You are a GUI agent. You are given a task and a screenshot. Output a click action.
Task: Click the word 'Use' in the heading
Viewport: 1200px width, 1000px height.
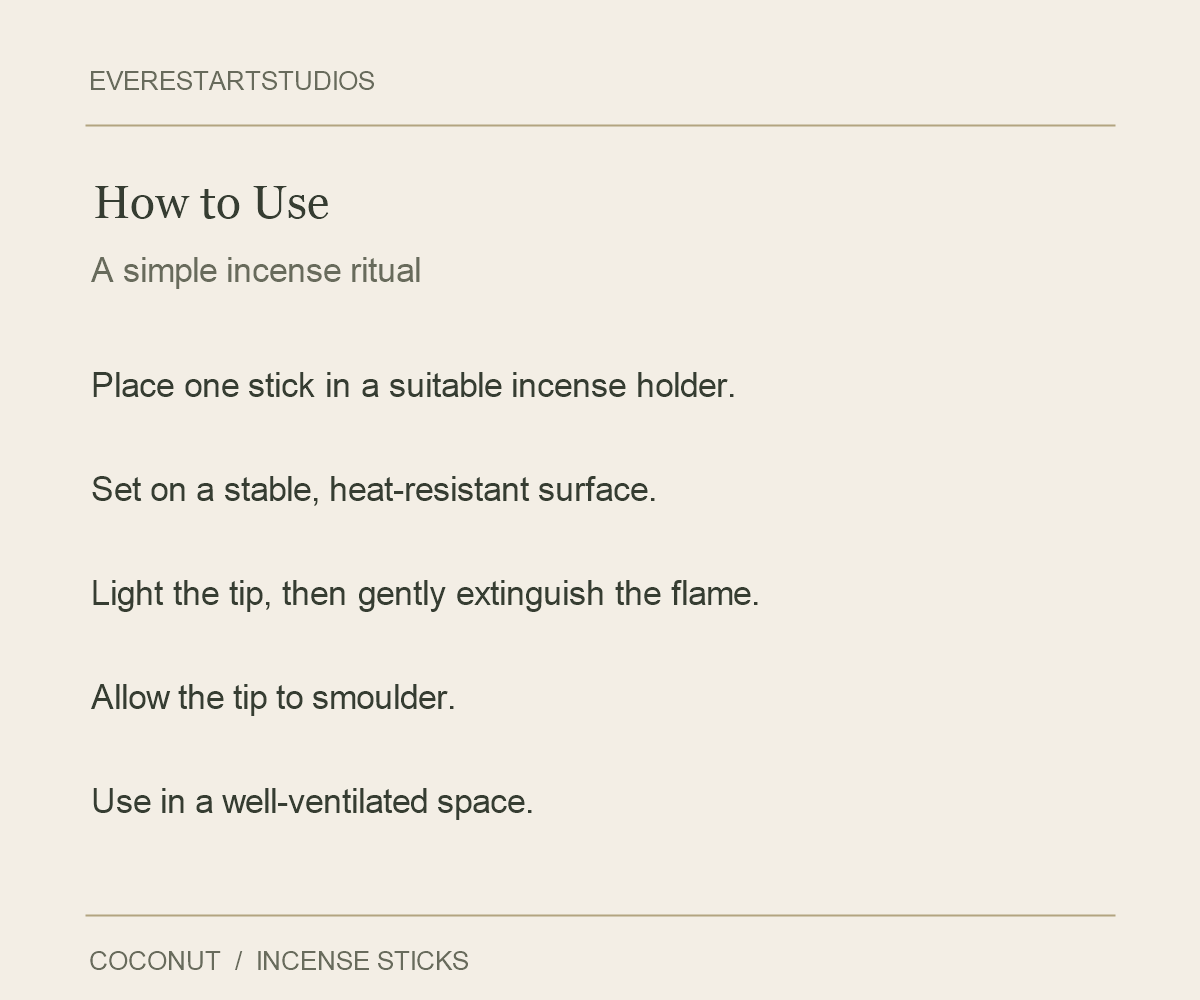pos(291,203)
